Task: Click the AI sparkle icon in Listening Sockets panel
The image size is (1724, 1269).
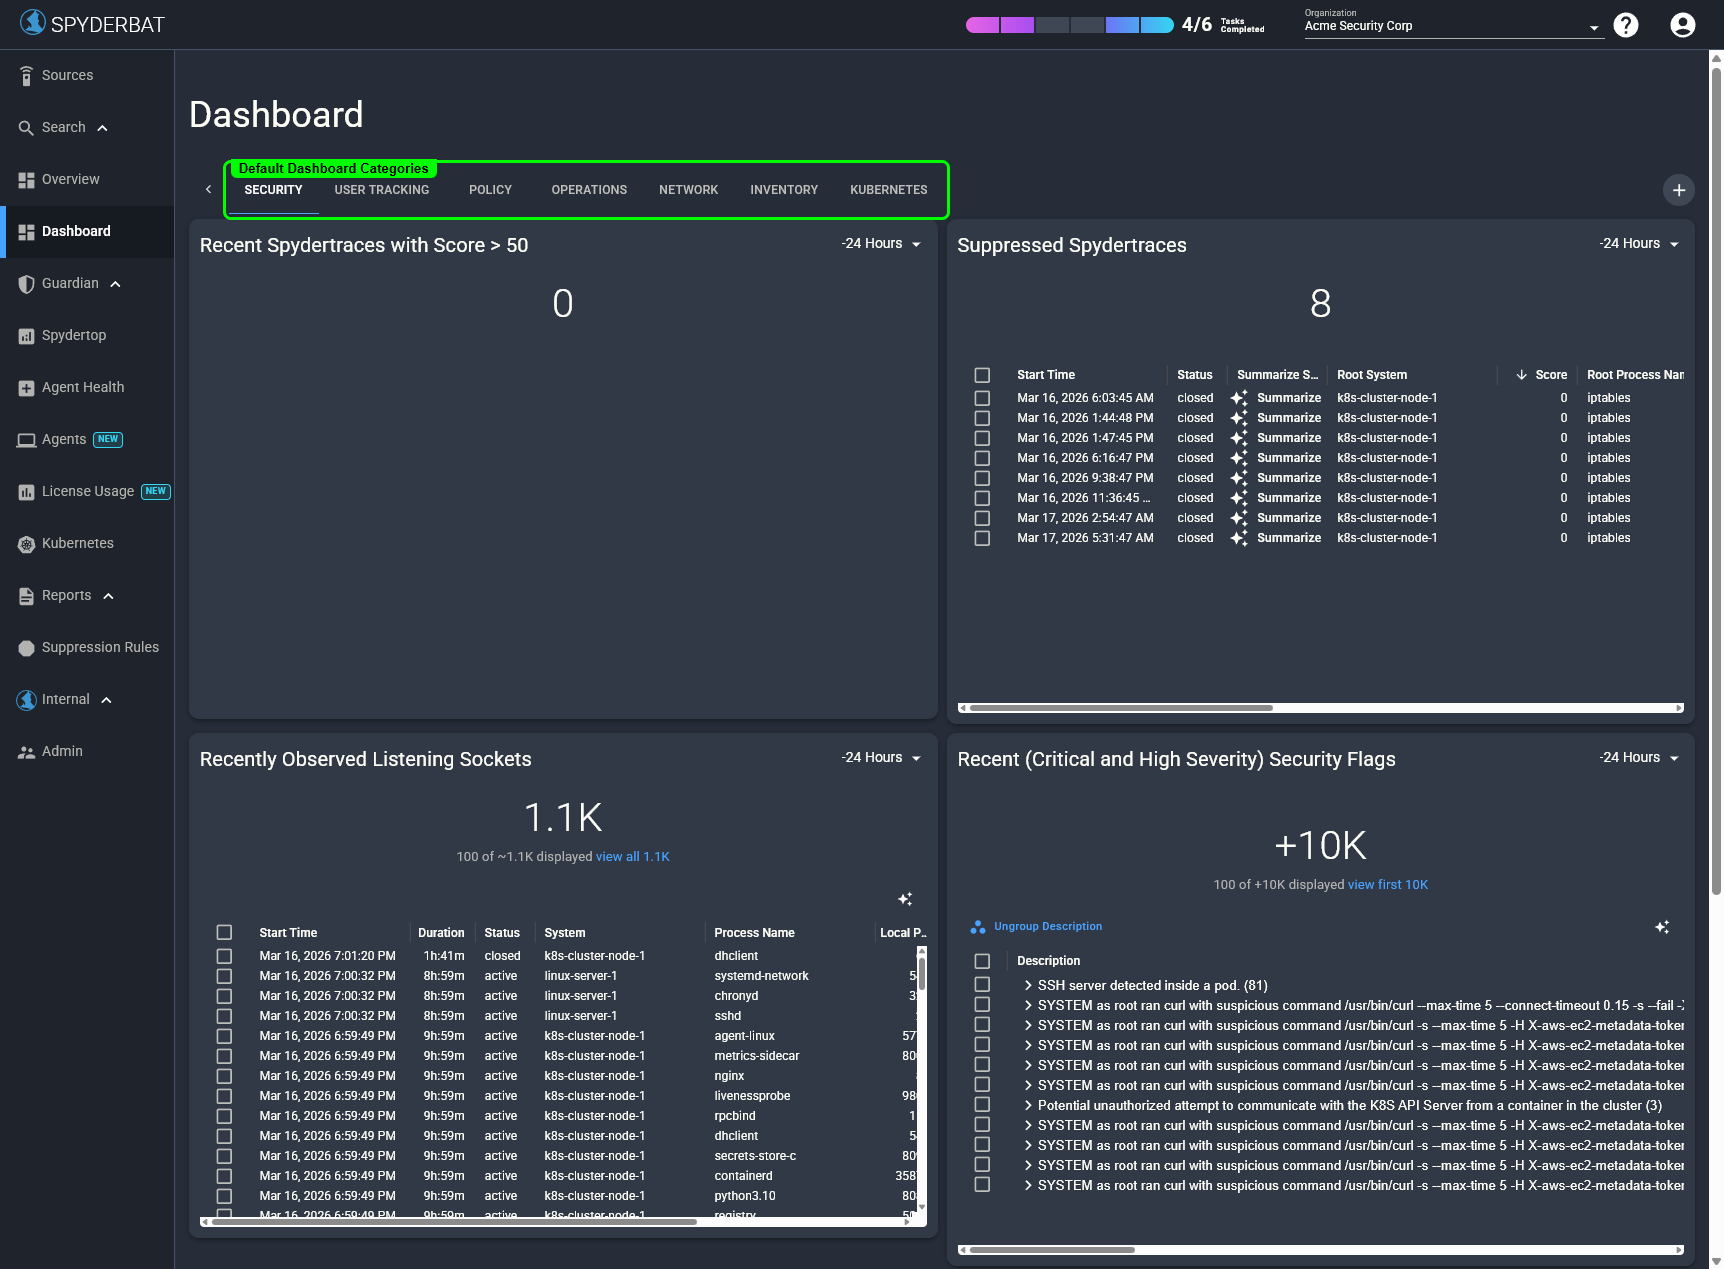Action: [906, 899]
